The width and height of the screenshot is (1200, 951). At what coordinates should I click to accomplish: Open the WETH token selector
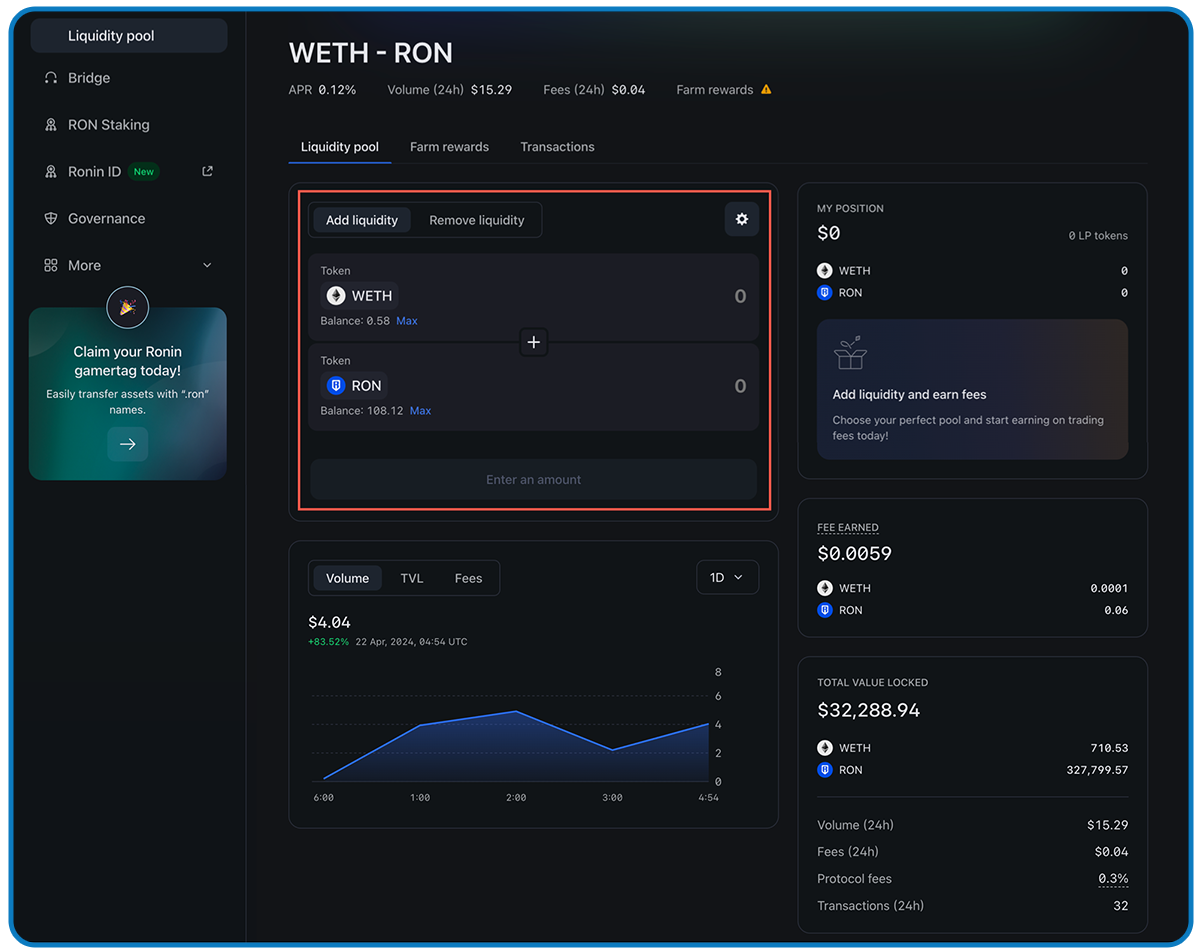[359, 295]
